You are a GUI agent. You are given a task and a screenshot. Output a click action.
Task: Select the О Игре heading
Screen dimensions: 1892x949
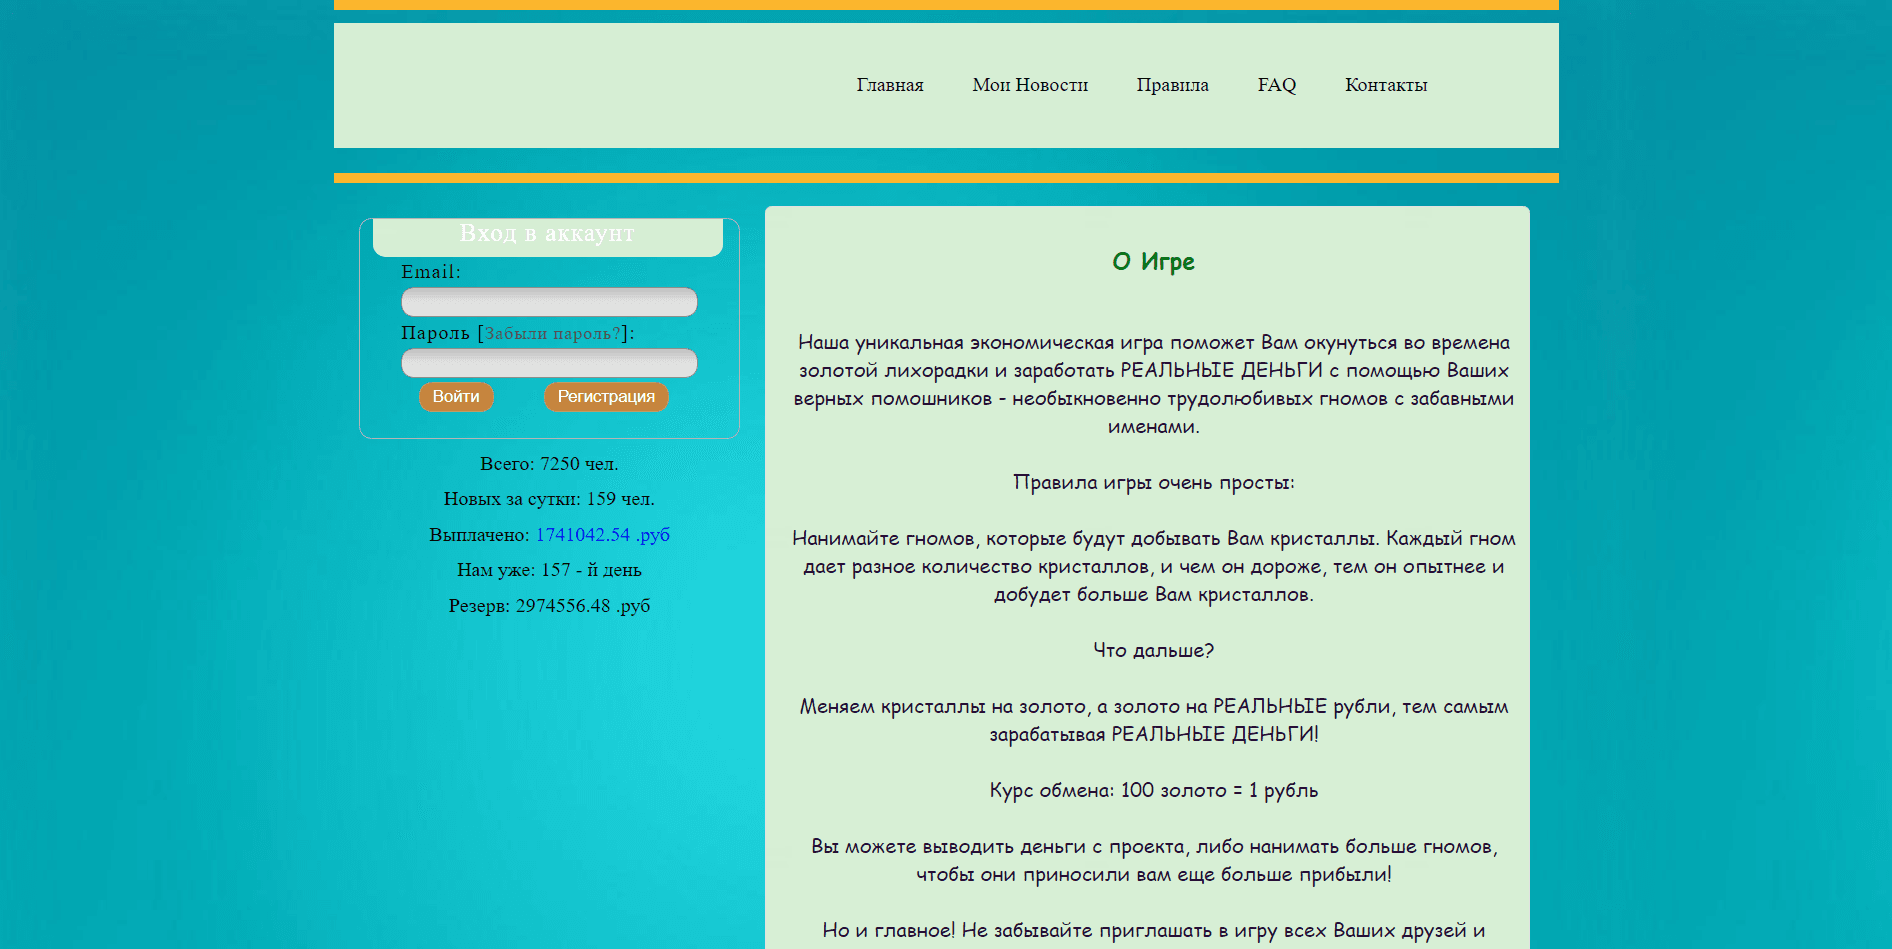coord(1152,261)
